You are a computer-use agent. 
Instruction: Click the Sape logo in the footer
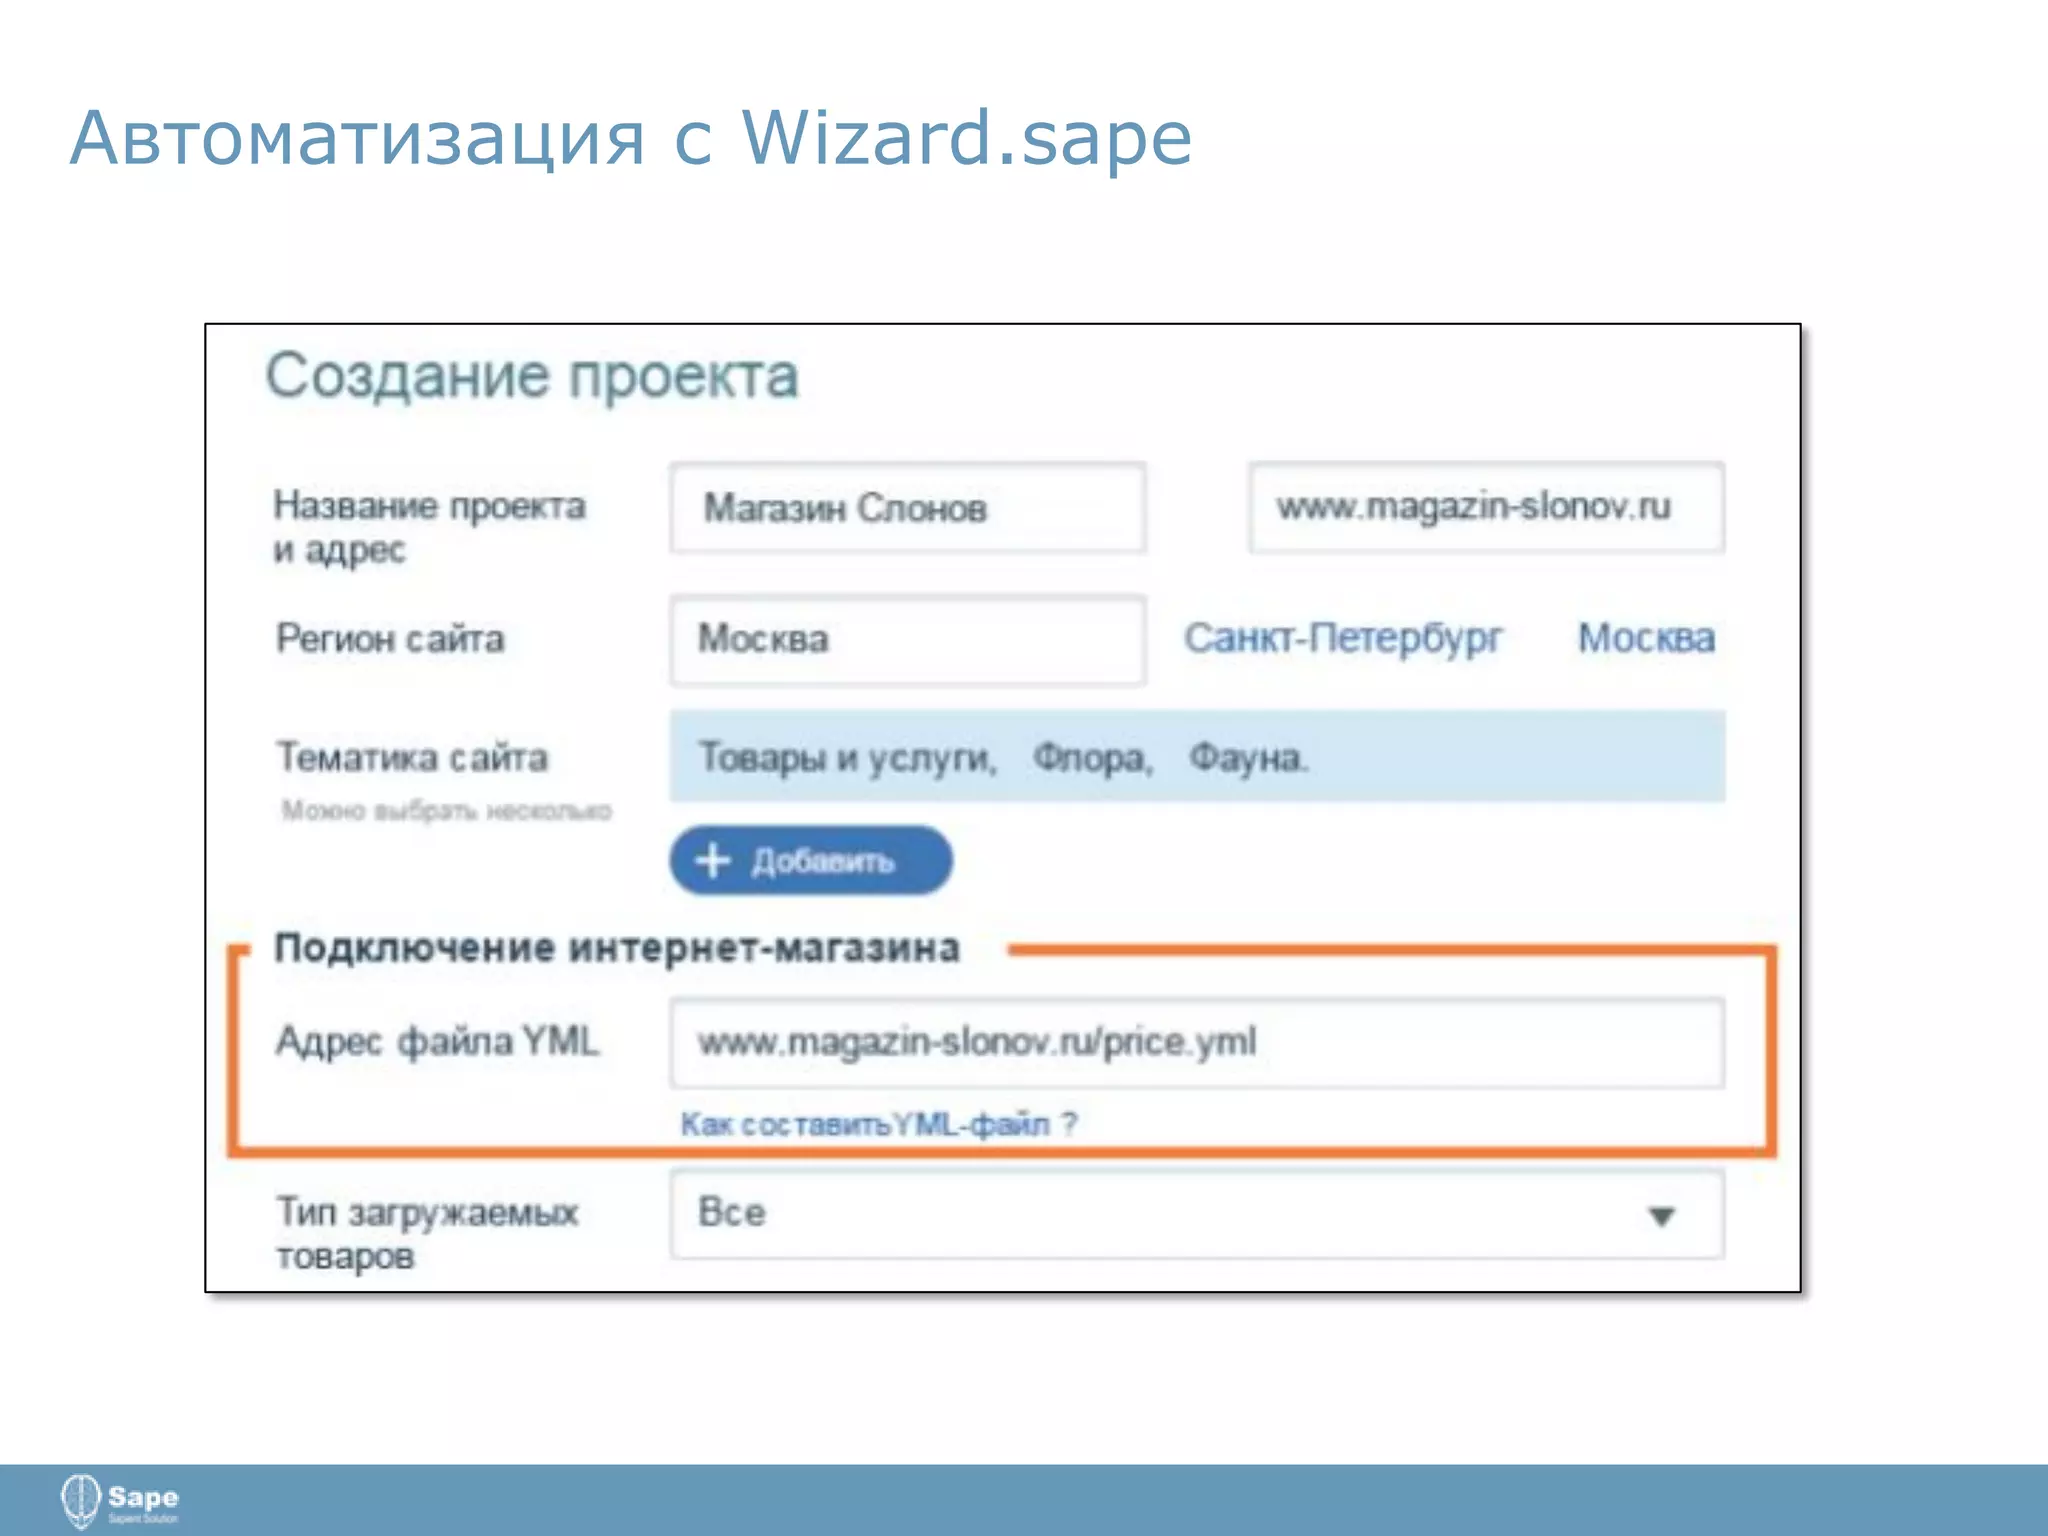(x=119, y=1500)
